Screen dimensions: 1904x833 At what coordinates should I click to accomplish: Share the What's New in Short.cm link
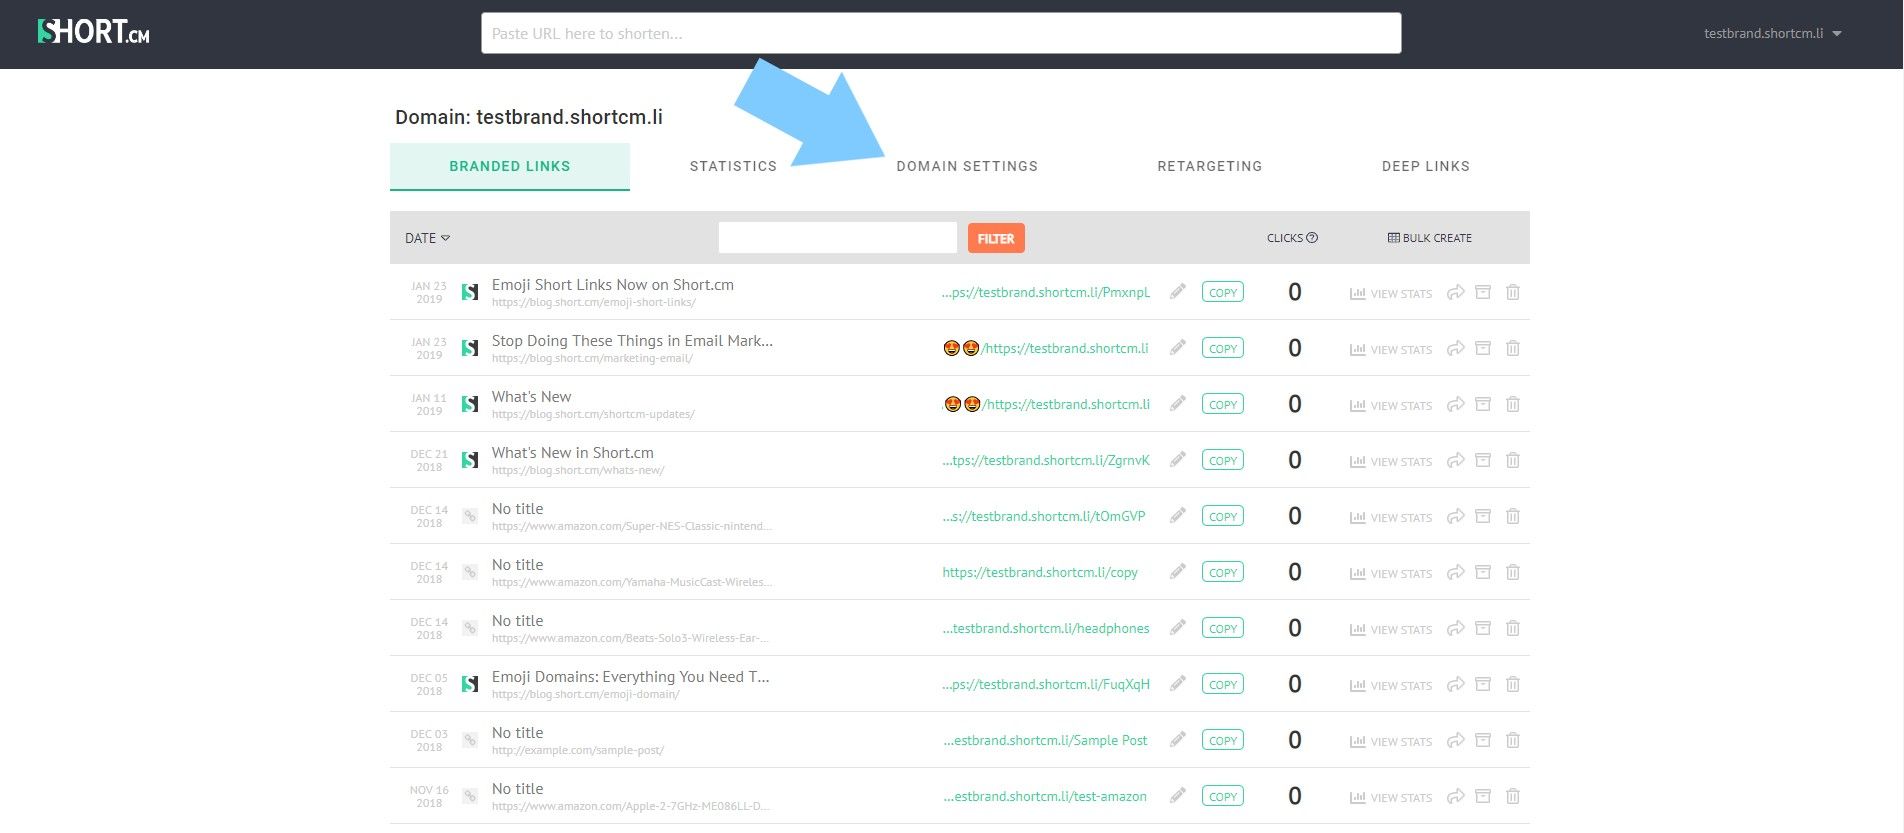1456,460
